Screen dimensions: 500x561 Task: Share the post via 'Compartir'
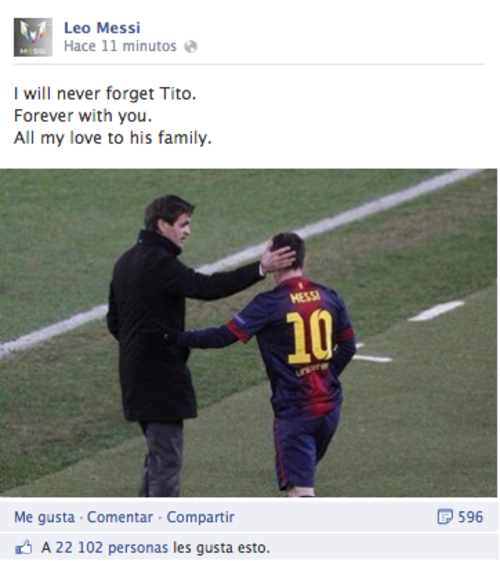click(x=201, y=517)
